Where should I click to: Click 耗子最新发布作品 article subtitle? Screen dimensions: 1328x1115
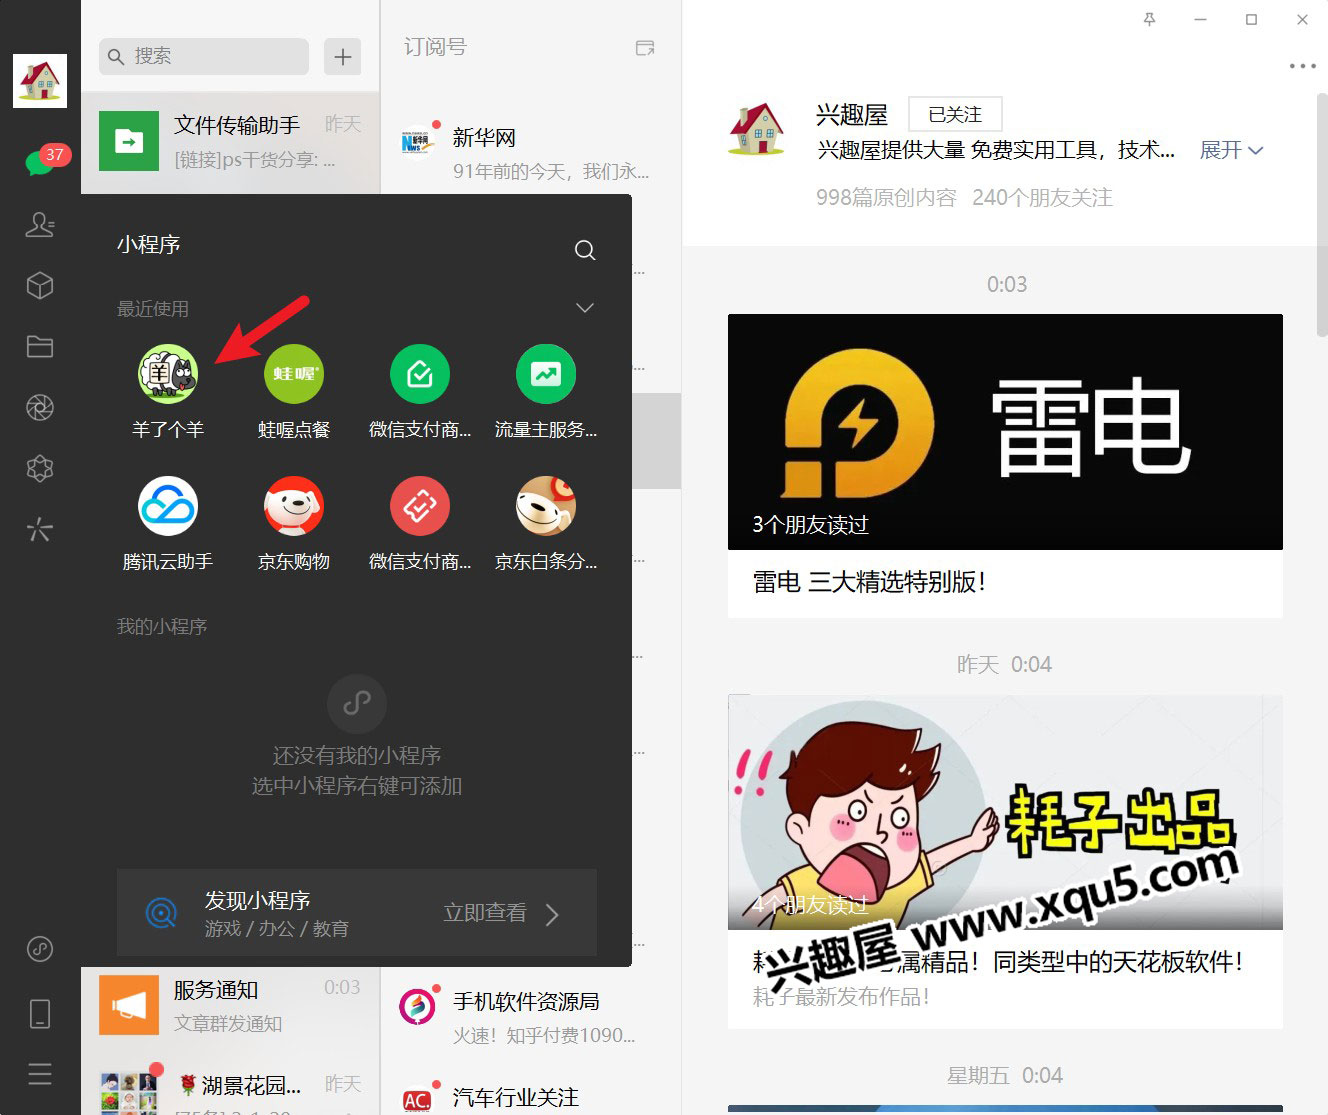pos(841,997)
